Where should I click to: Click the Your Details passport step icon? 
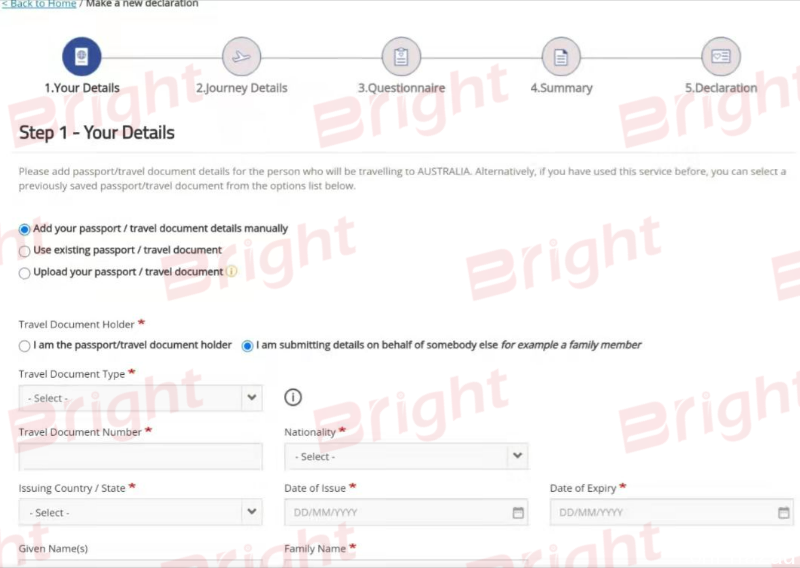[82, 56]
